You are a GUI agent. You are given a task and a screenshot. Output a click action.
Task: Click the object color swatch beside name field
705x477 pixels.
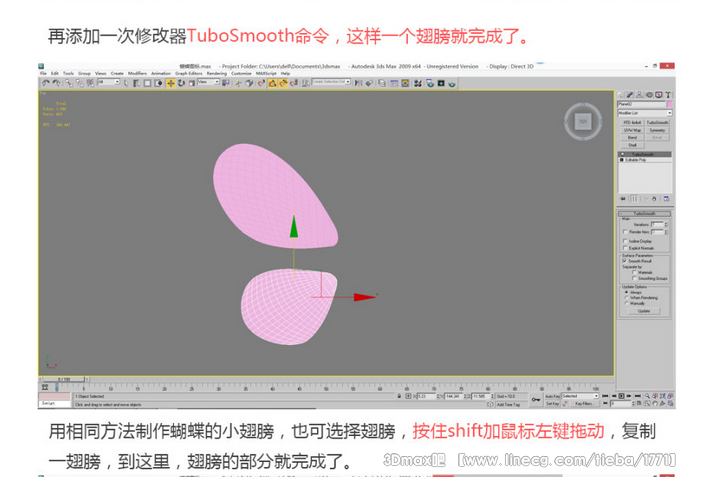(669, 104)
